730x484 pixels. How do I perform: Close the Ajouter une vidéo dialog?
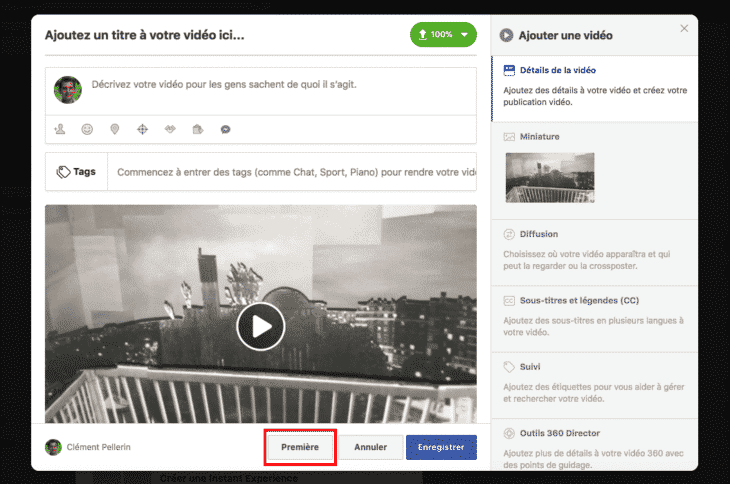684,28
